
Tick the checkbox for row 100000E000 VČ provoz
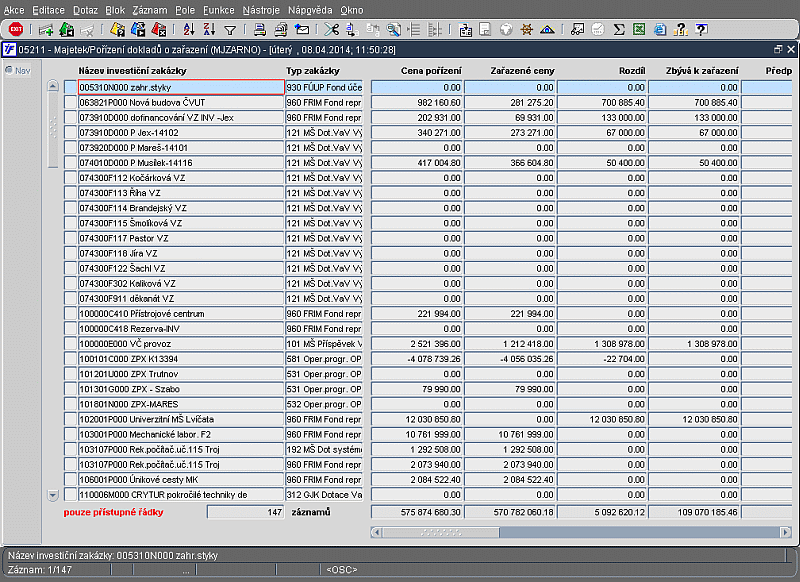pyautogui.click(x=70, y=344)
